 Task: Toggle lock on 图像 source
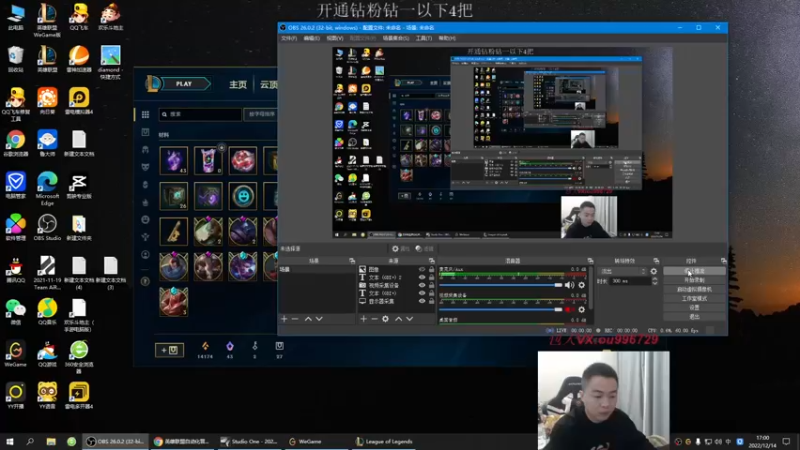pyautogui.click(x=432, y=269)
